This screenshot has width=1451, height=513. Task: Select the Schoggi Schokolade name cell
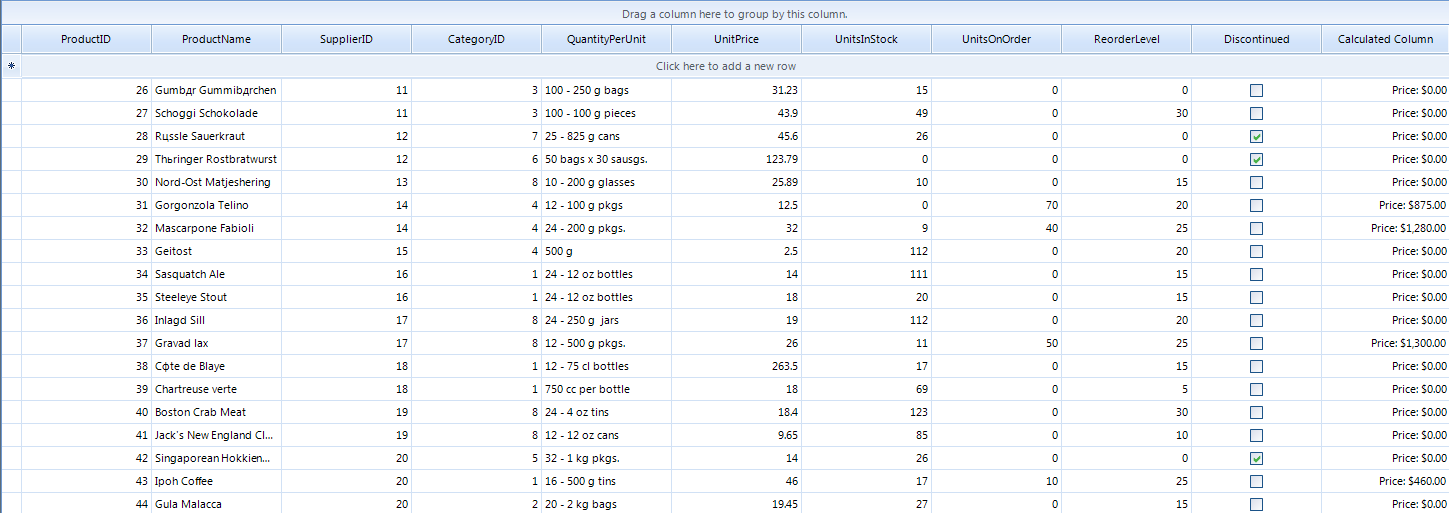point(216,113)
